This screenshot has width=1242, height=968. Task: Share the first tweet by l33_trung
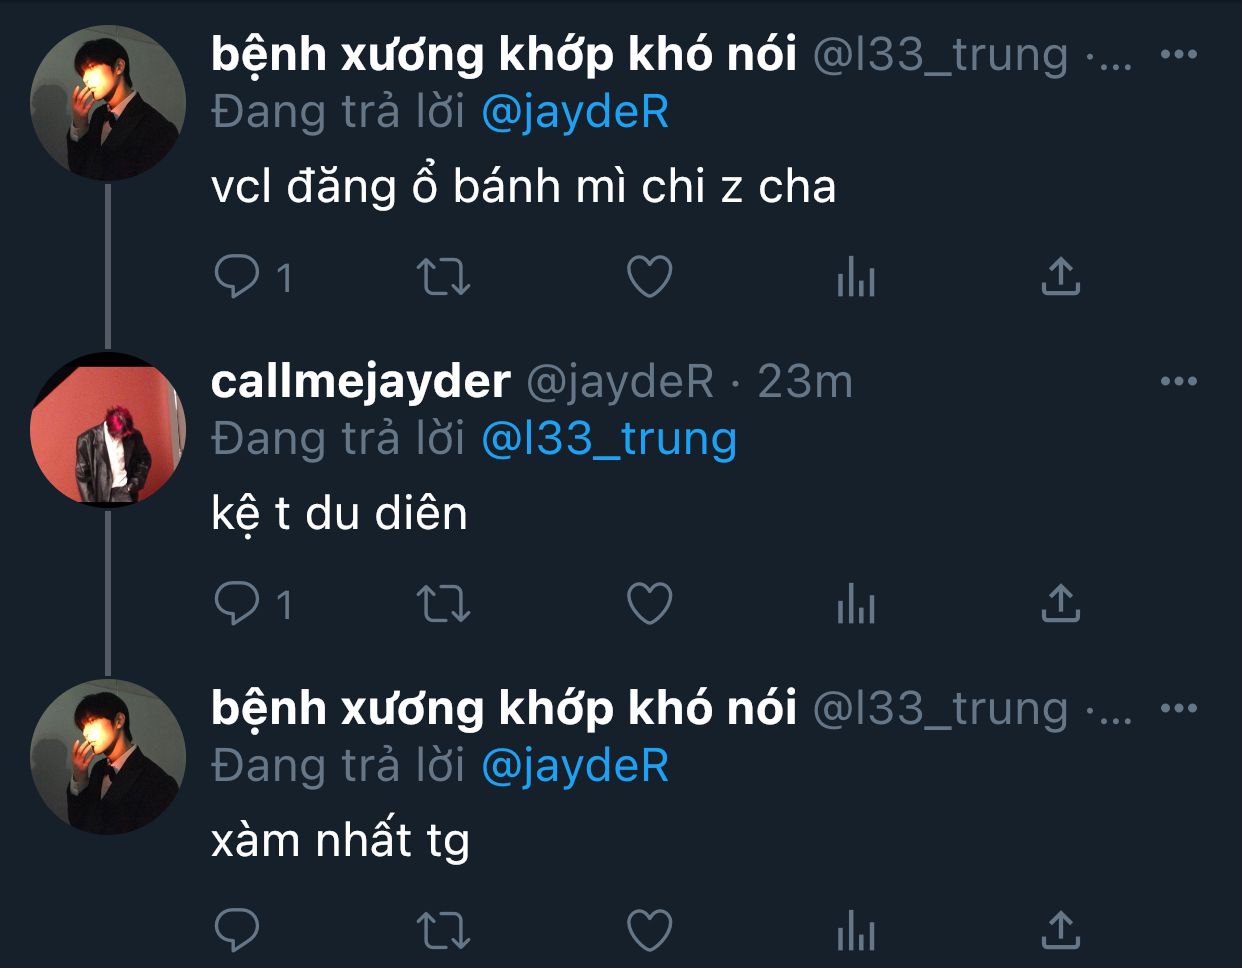(x=1061, y=277)
